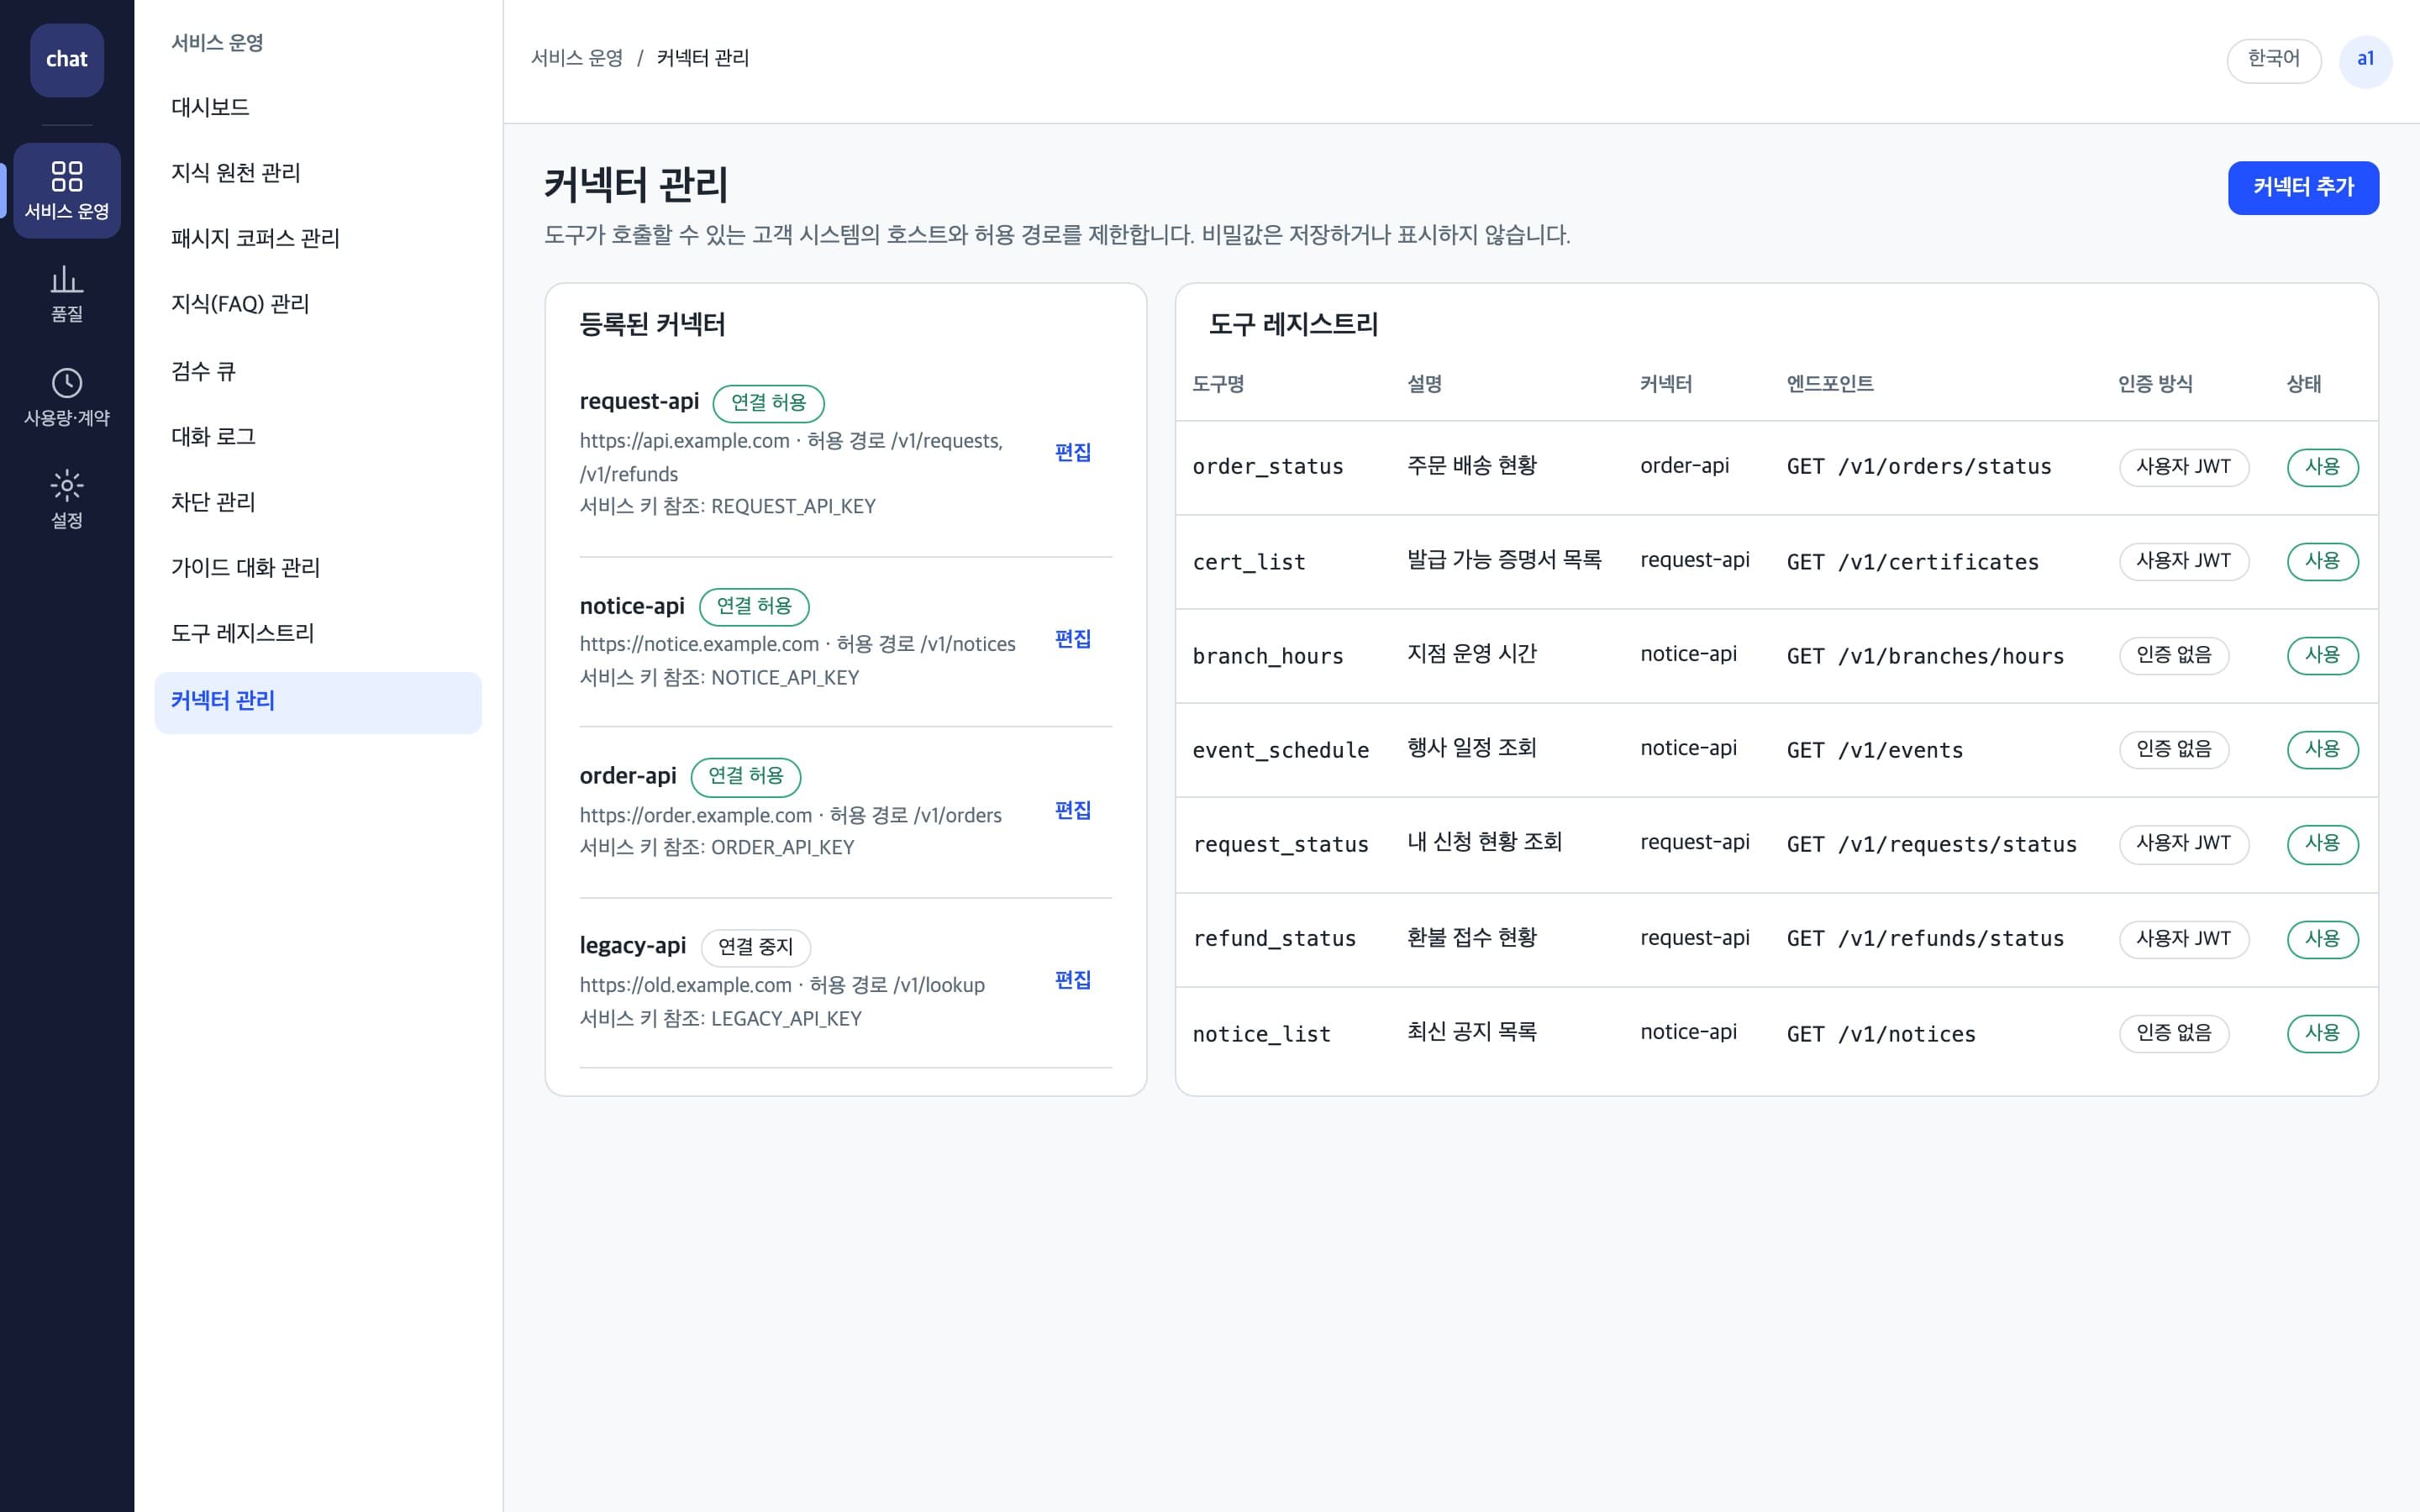The width and height of the screenshot is (2420, 1512).
Task: Click 연결 중지 badge for legacy-api
Action: 755,947
